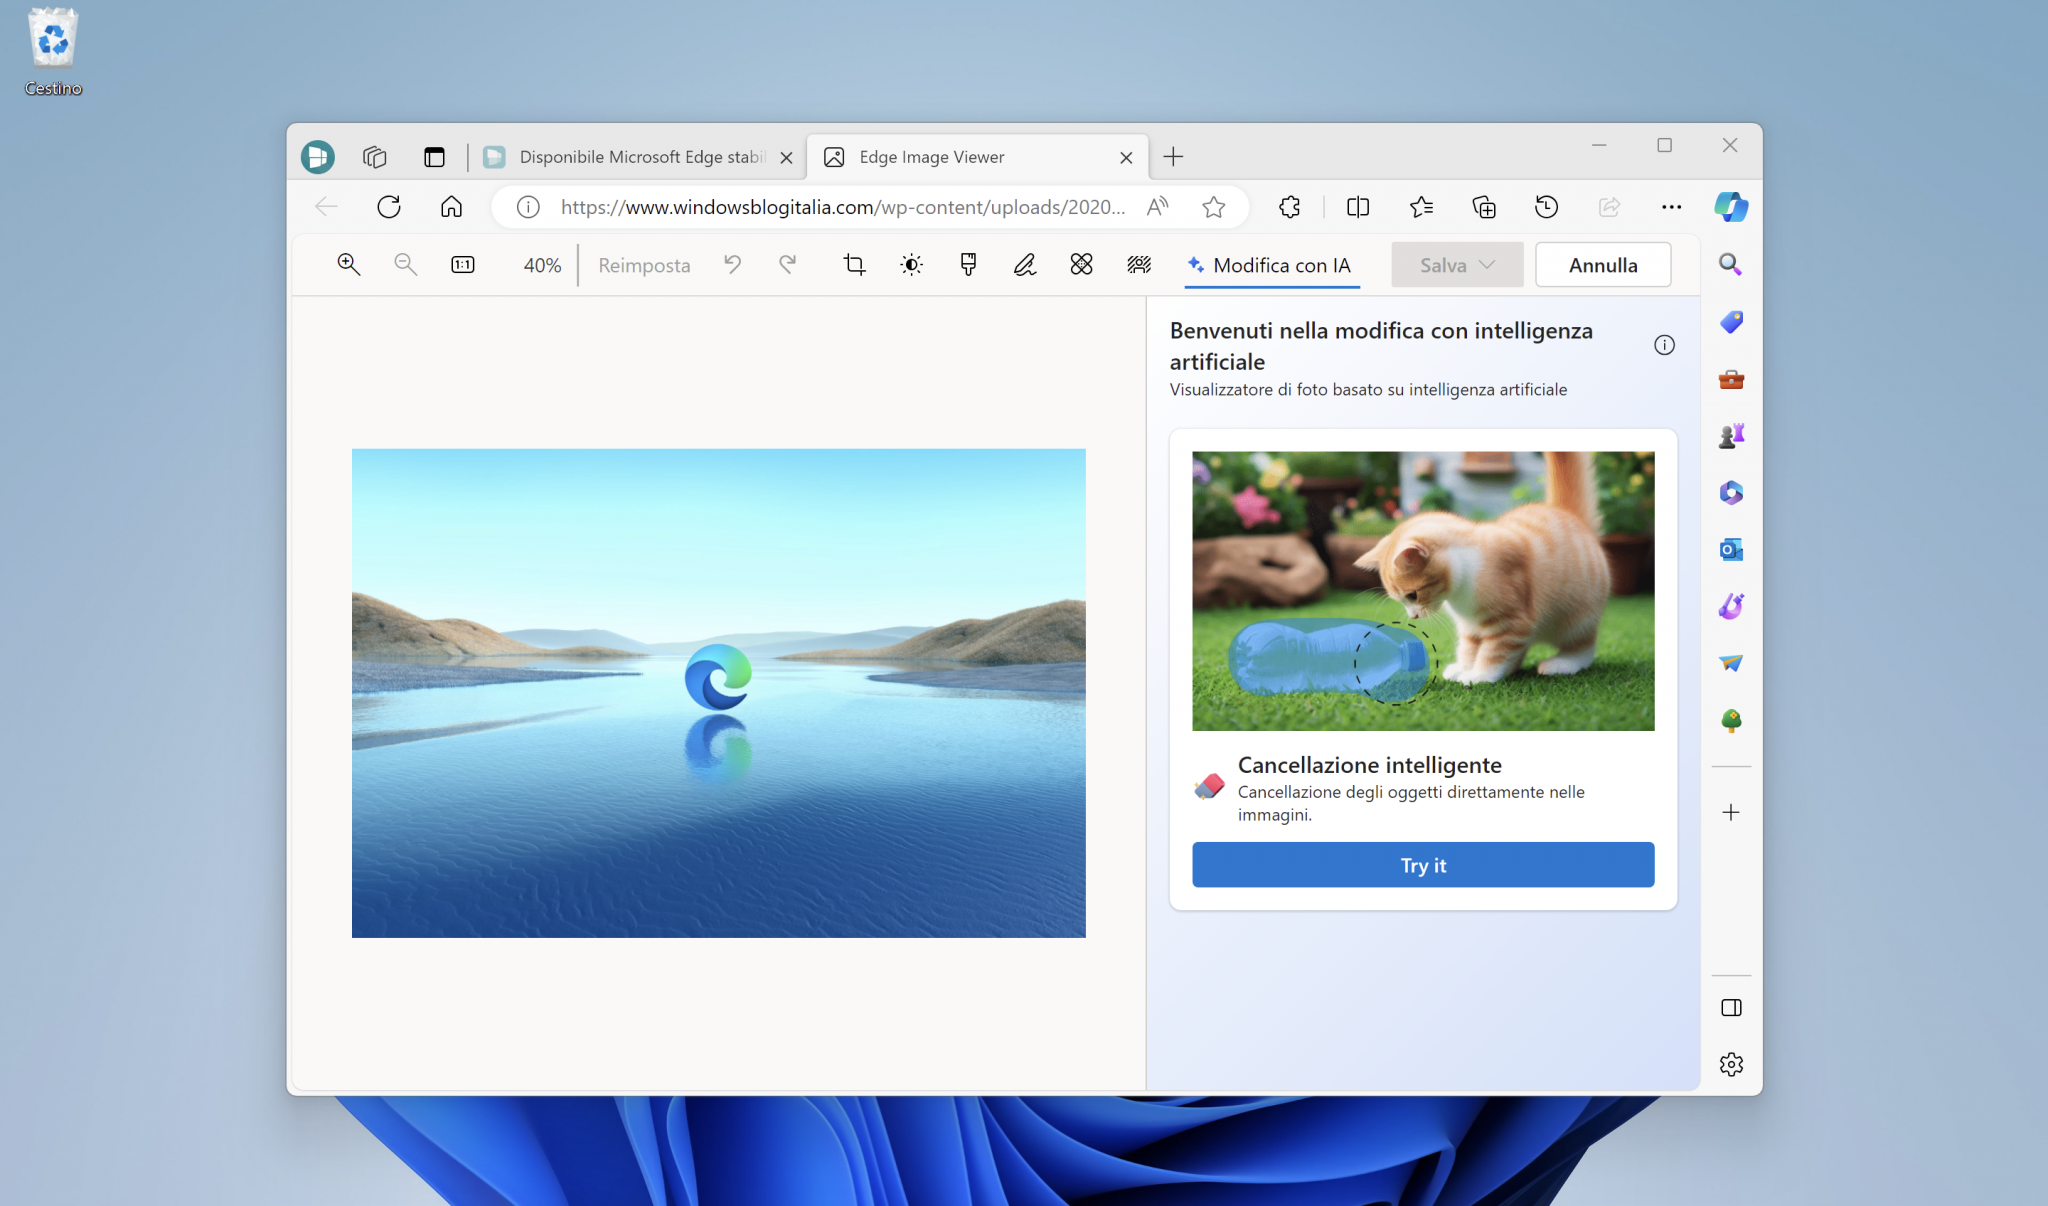Select the Modifica con IA tab
The image size is (2048, 1206).
pos(1271,265)
